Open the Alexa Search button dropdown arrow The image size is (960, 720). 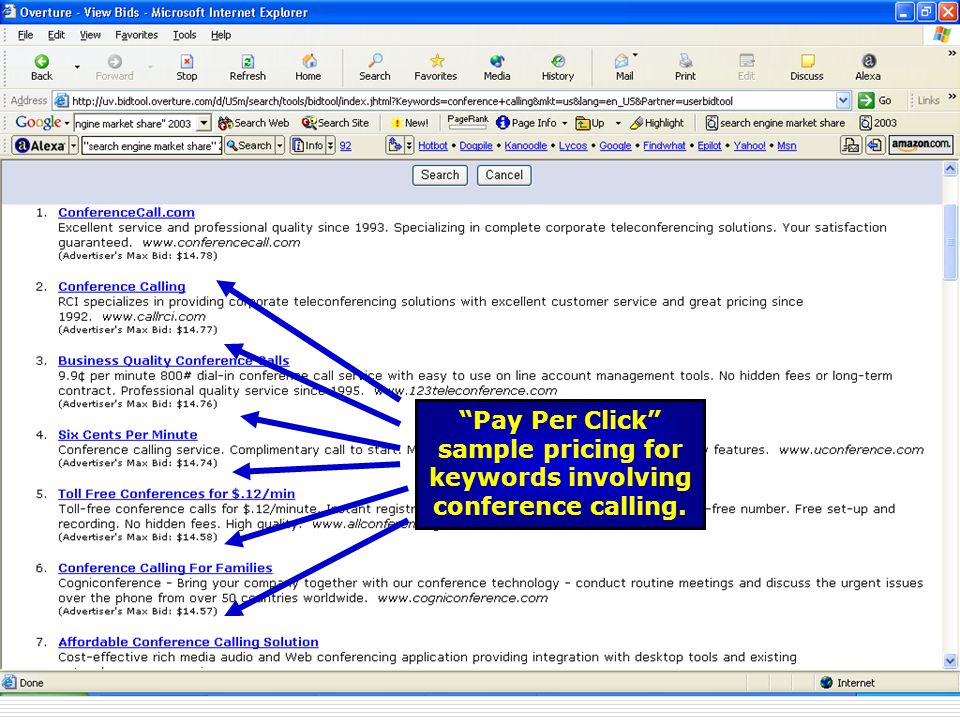click(x=280, y=146)
